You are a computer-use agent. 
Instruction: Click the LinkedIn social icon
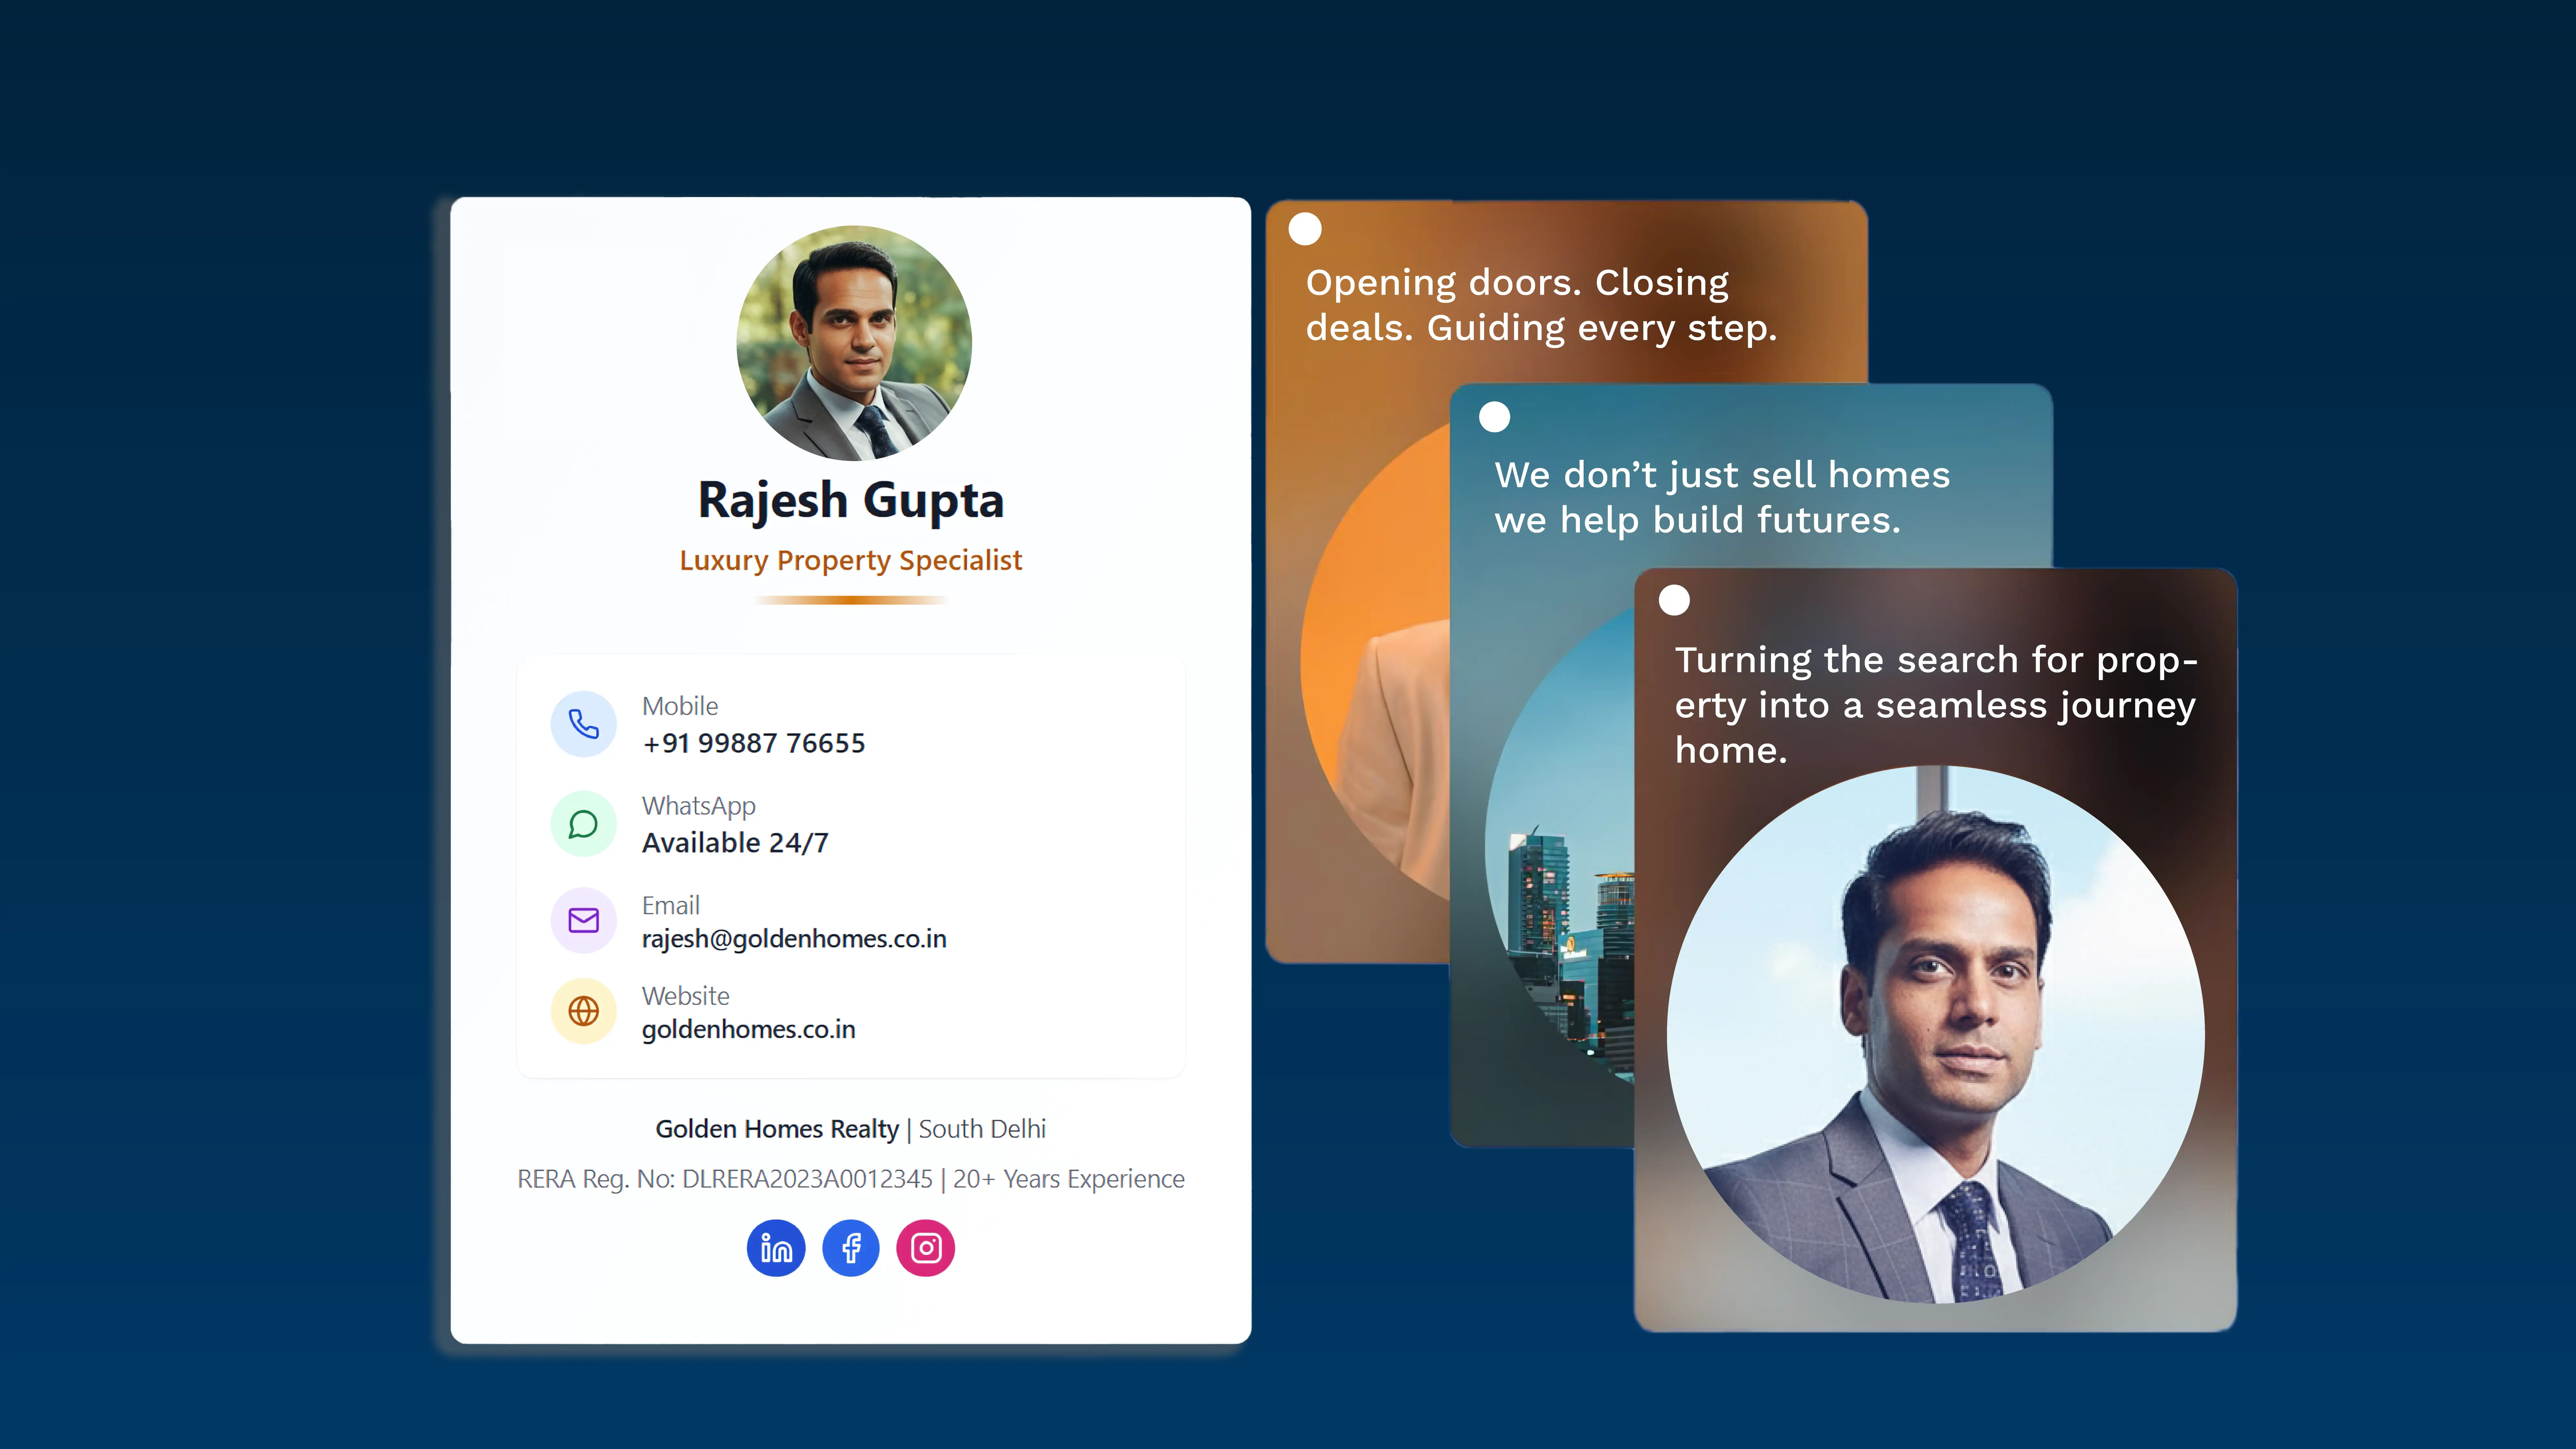[x=776, y=1248]
